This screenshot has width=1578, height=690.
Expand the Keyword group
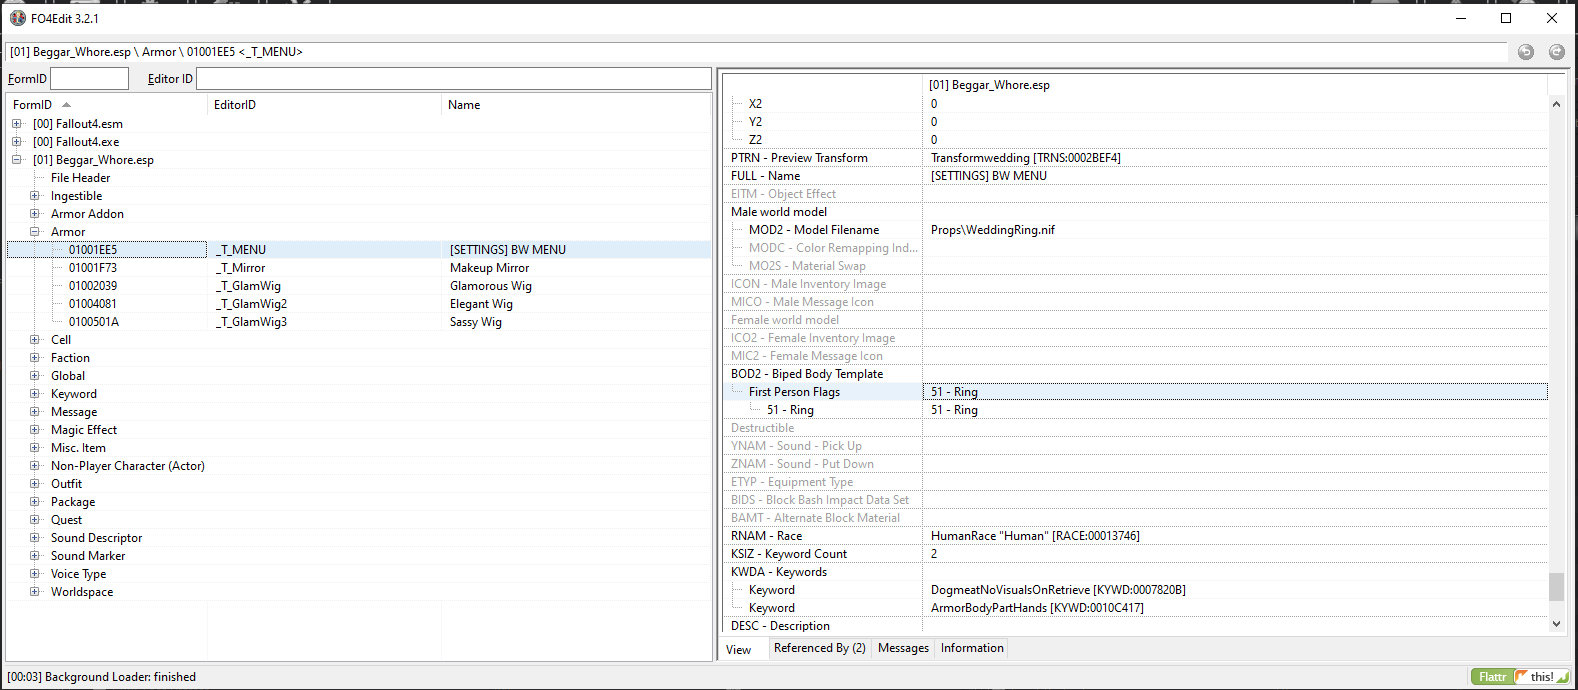click(34, 394)
